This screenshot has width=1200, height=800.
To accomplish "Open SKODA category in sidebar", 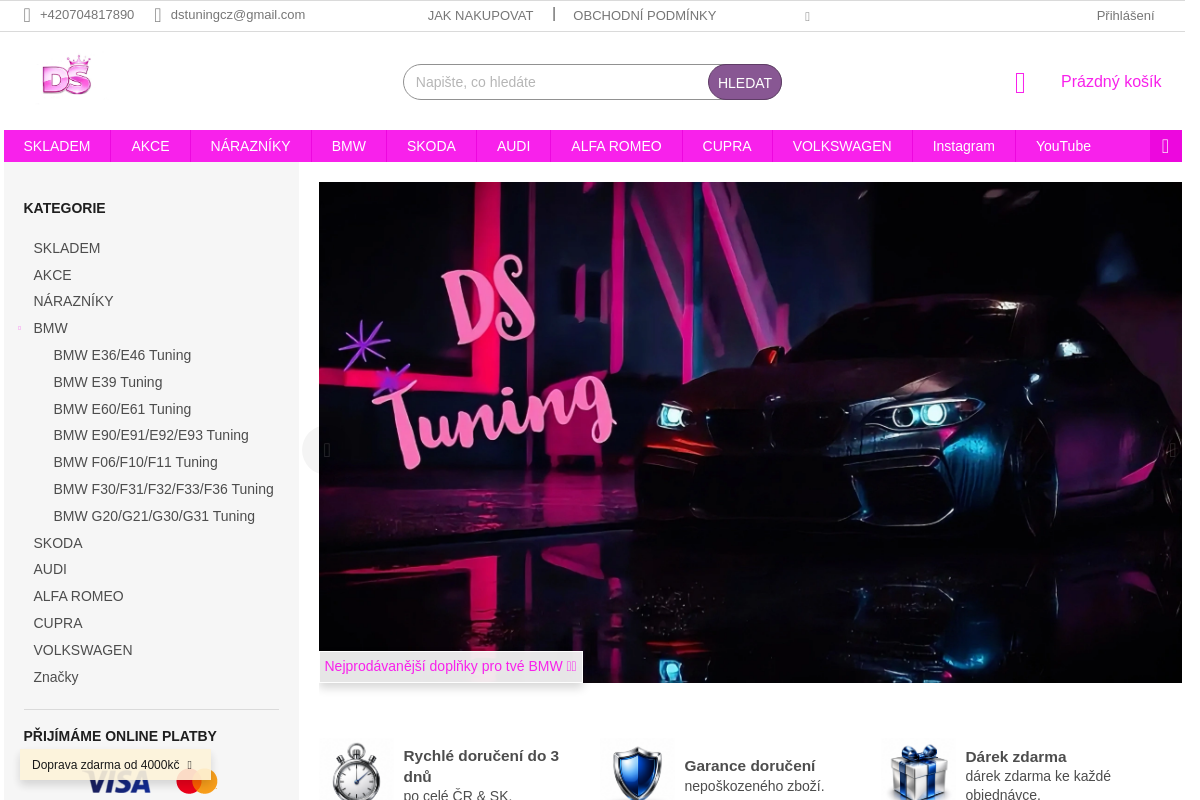I will [58, 543].
